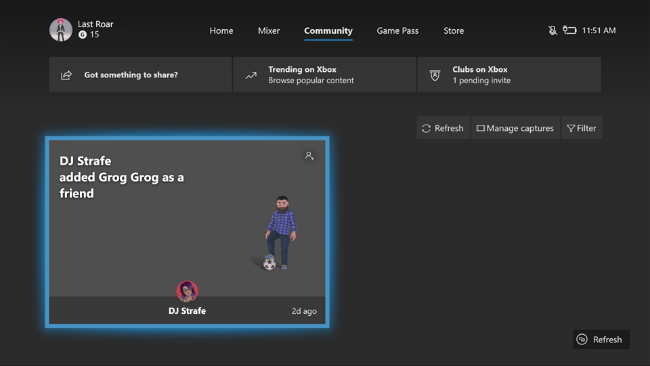The image size is (650, 366).
Task: Click 'DJ Strafe added Grog Grog as a friend' text
Action: point(121,177)
